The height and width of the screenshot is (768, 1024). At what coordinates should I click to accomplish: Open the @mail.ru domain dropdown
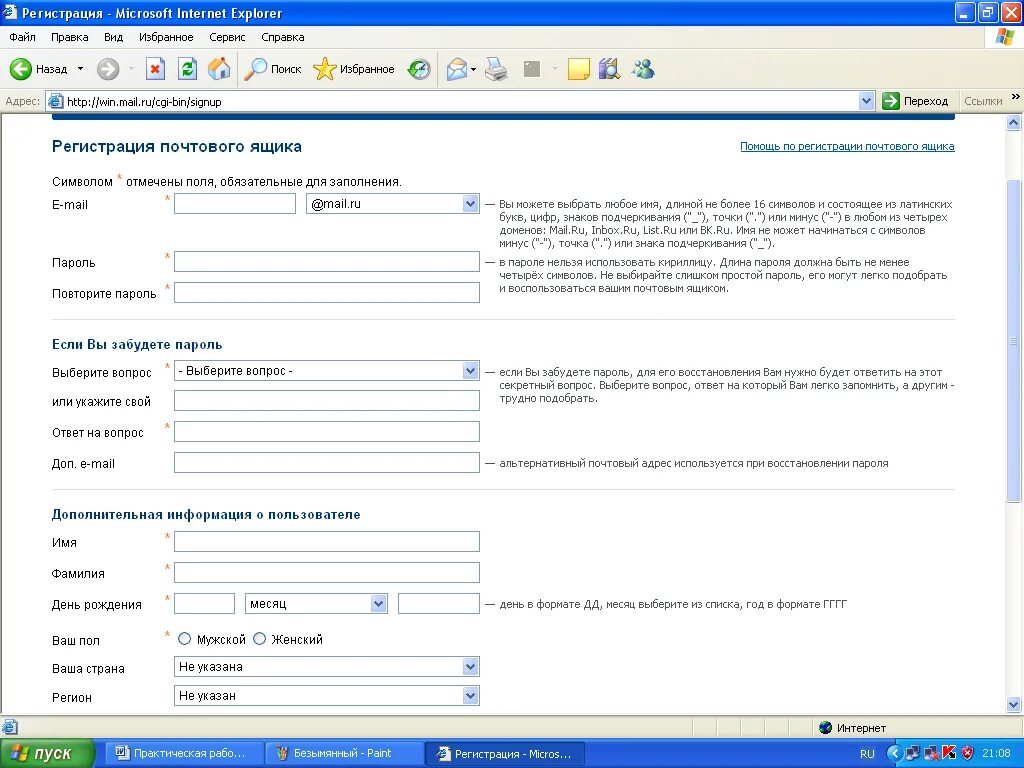[392, 204]
